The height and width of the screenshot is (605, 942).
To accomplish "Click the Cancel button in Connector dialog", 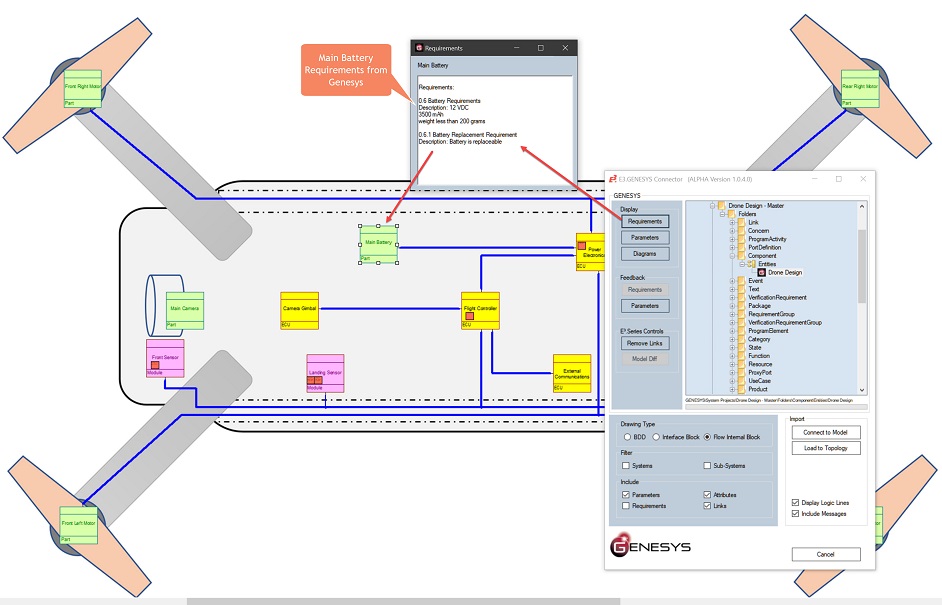I will [x=825, y=554].
